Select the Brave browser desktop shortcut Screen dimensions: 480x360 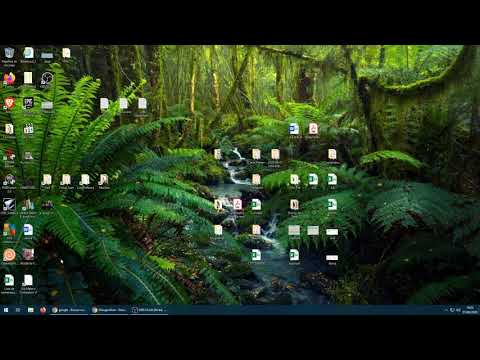click(9, 103)
